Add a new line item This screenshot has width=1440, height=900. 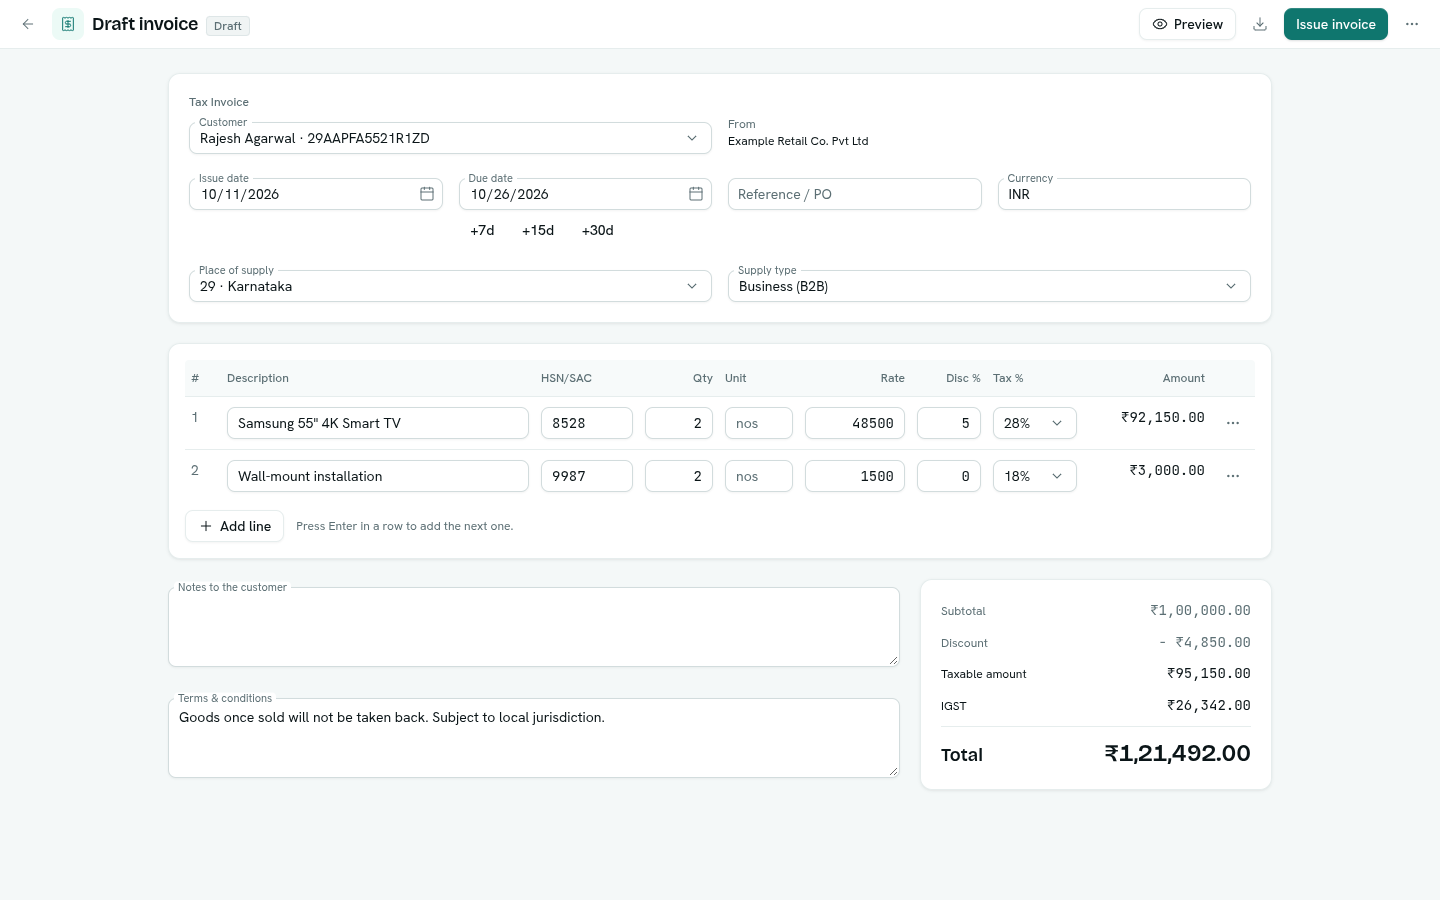point(234,526)
